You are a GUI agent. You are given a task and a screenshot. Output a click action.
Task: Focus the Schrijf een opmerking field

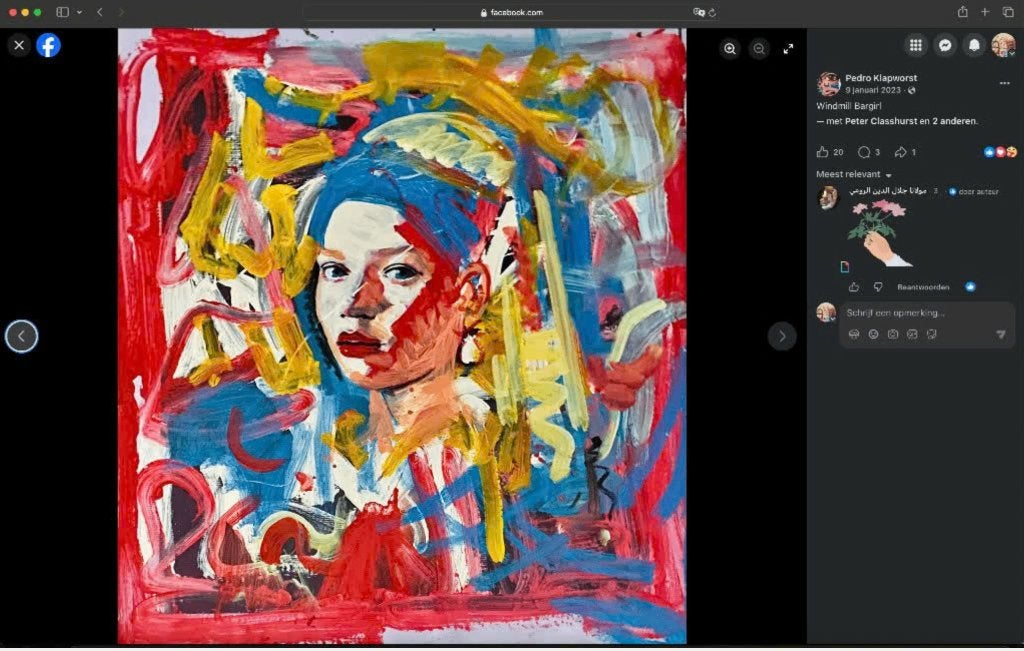(x=927, y=313)
